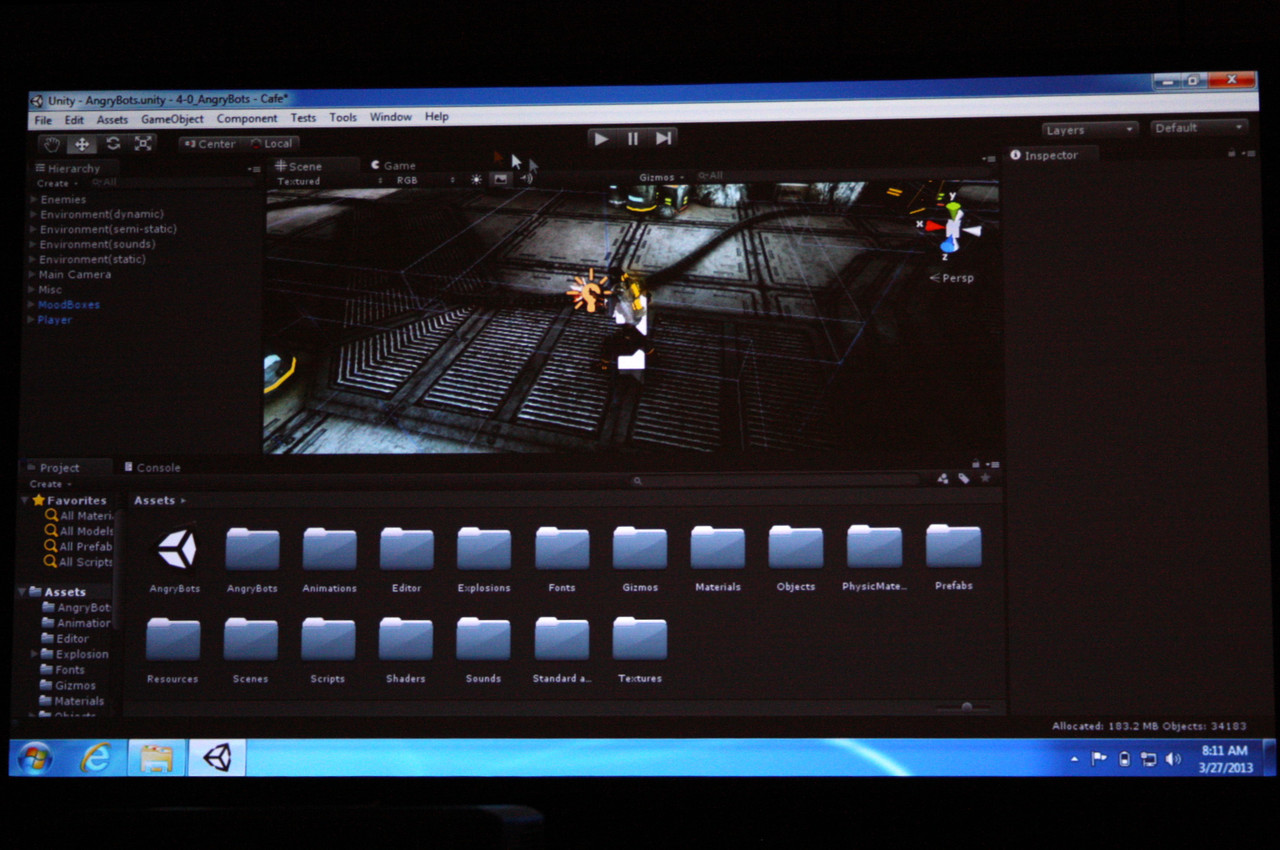The image size is (1280, 850).
Task: Open the Default layout dropdown
Action: 1198,128
